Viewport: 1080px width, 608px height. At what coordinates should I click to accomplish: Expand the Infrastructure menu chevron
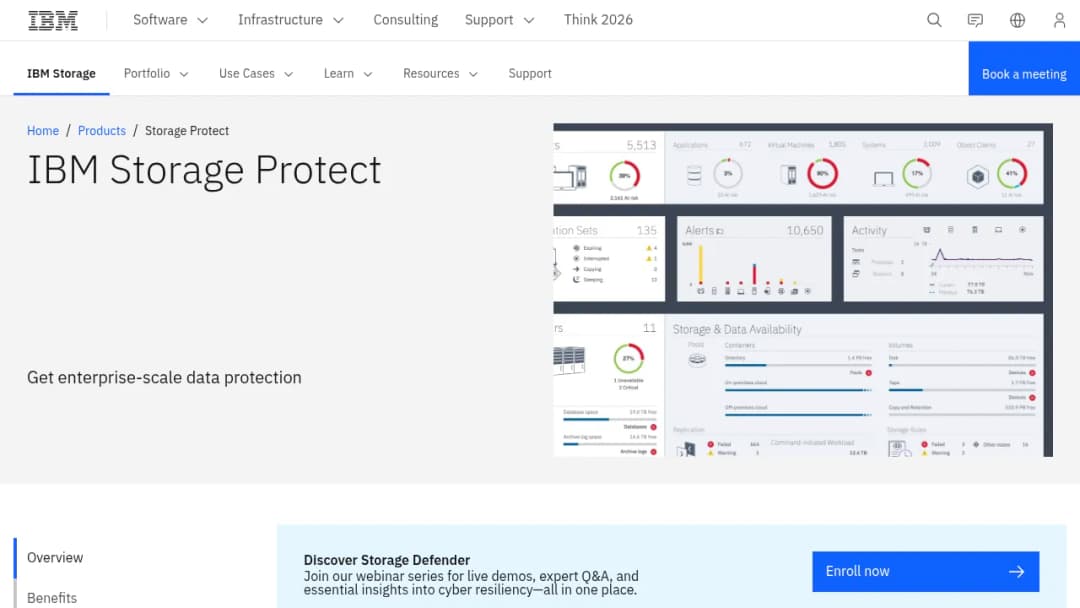click(x=338, y=21)
